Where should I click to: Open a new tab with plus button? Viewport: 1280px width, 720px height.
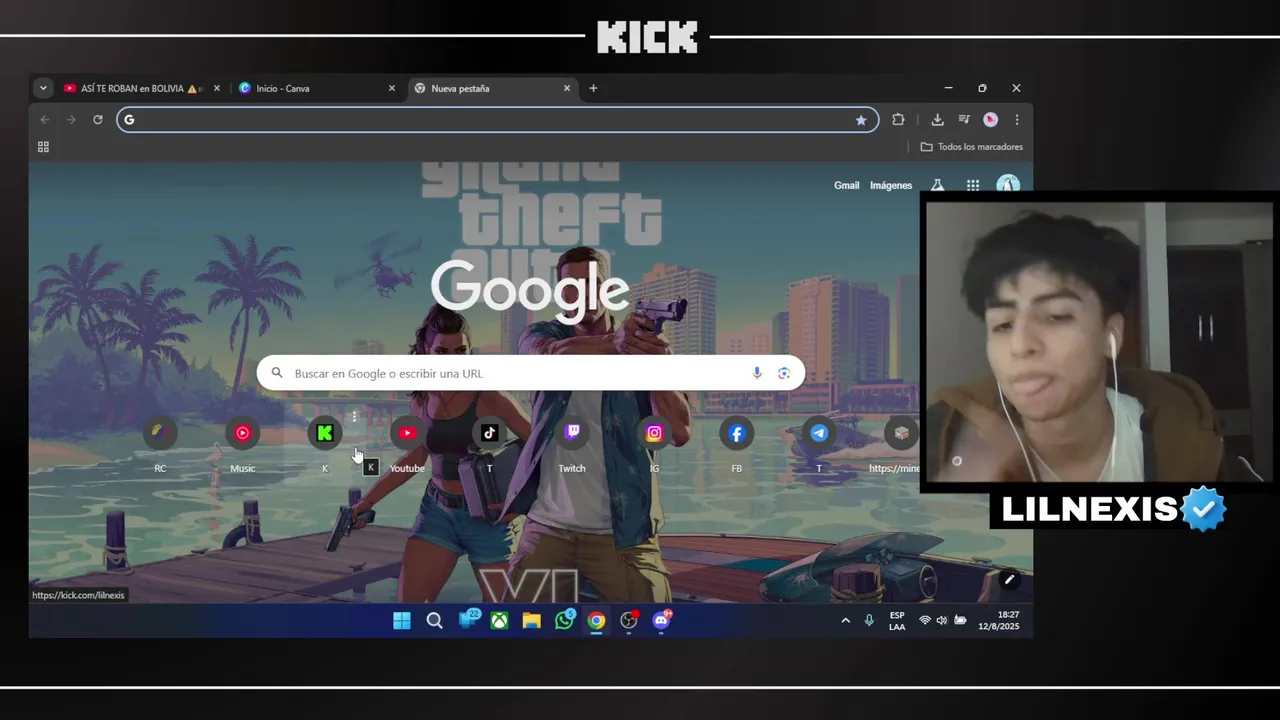click(593, 88)
